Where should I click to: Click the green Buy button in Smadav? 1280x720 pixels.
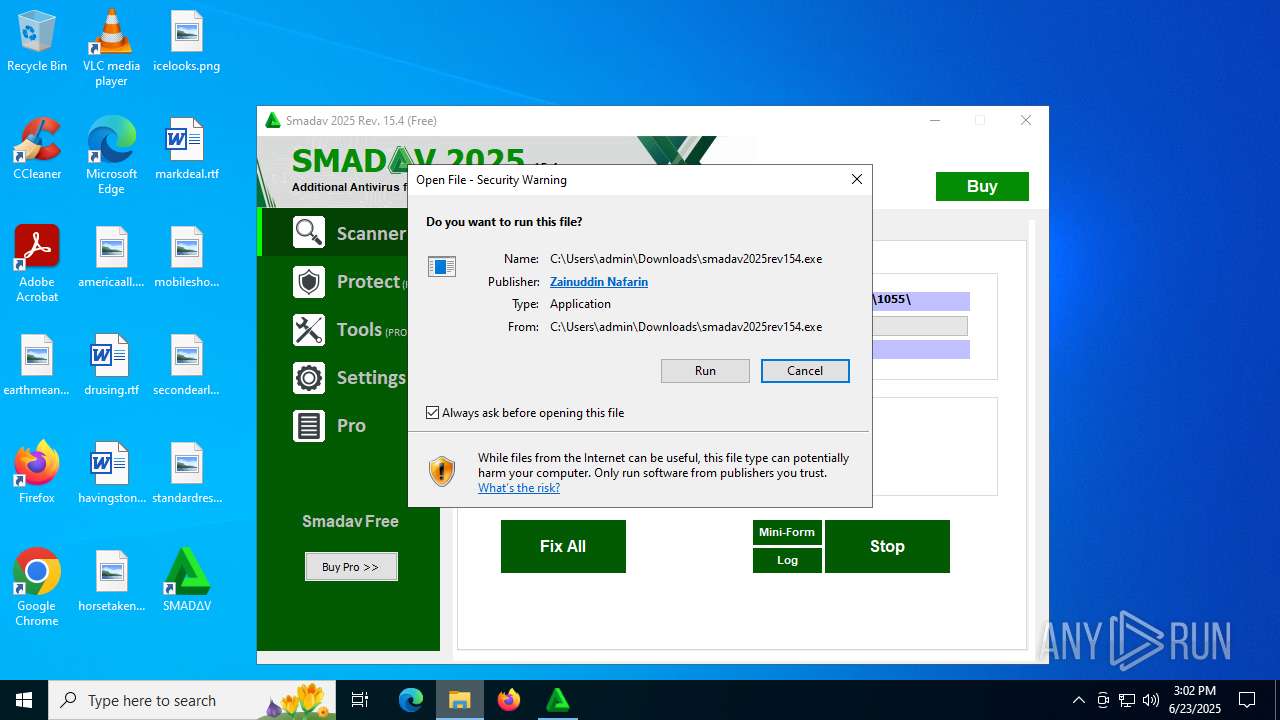pyautogui.click(x=982, y=186)
